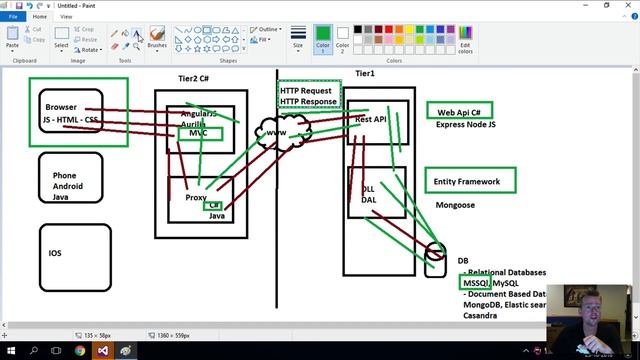Click the Crop button
This screenshot has height=360, width=640.
[x=84, y=29]
